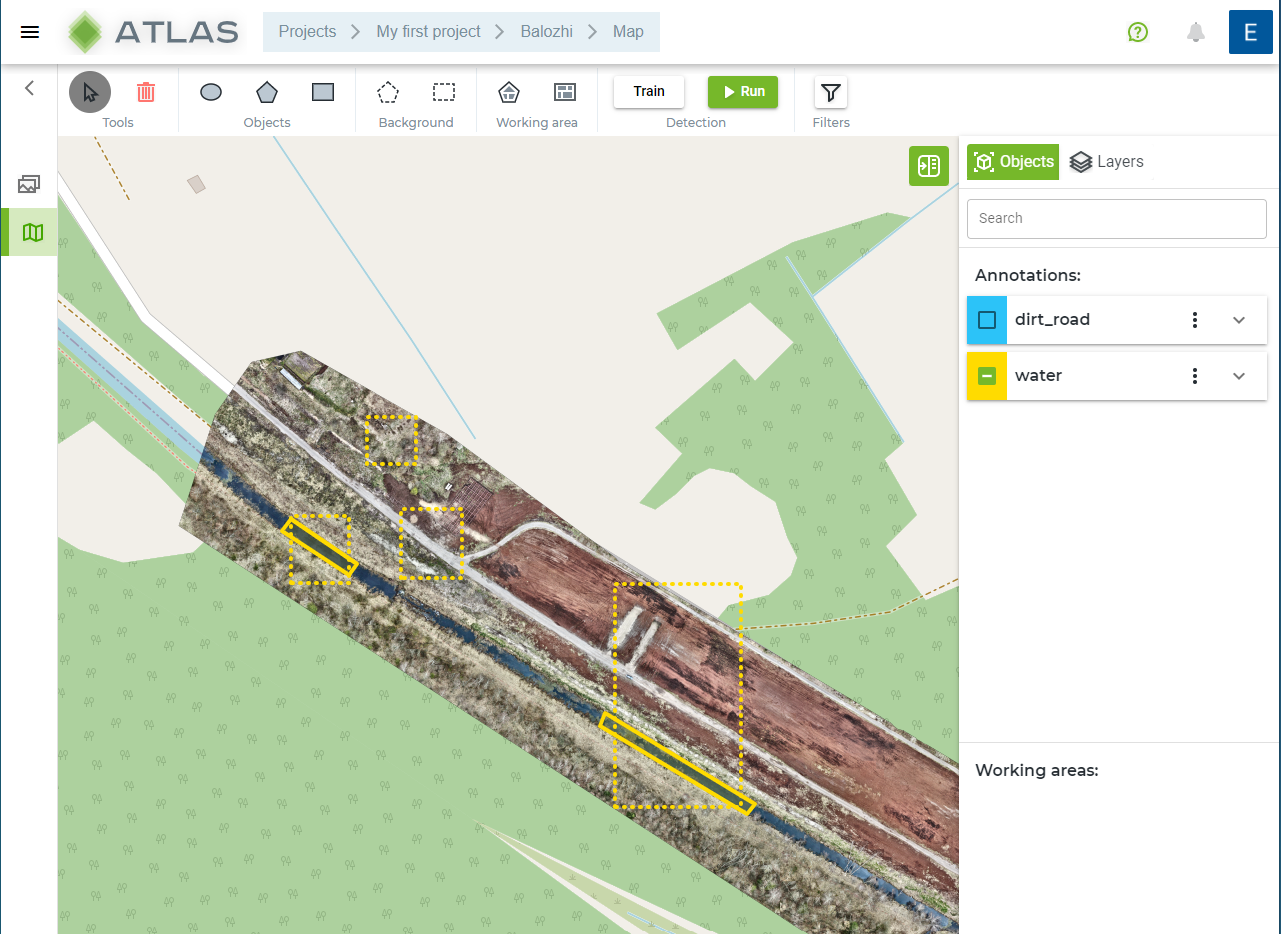Go to Projects breadcrumb
The image size is (1281, 934).
(x=307, y=32)
